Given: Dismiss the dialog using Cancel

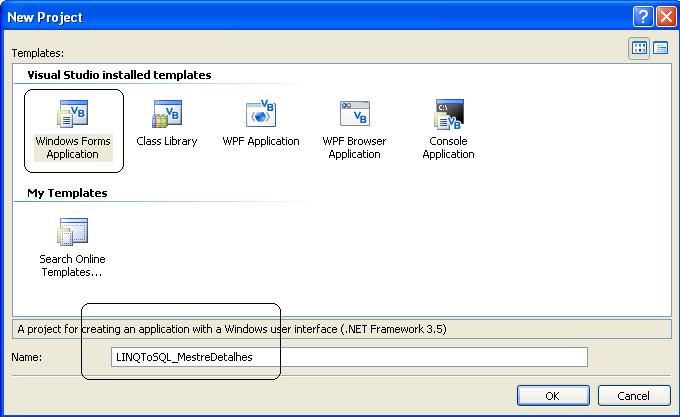Looking at the screenshot, I should click(634, 396).
